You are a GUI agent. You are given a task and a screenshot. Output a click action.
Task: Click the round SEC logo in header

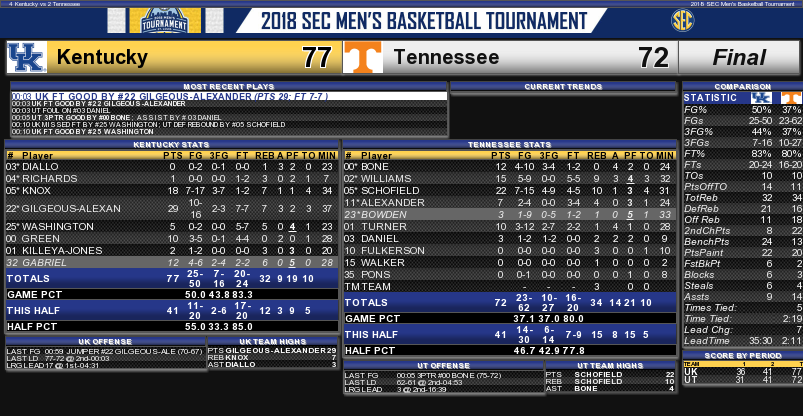(x=682, y=21)
